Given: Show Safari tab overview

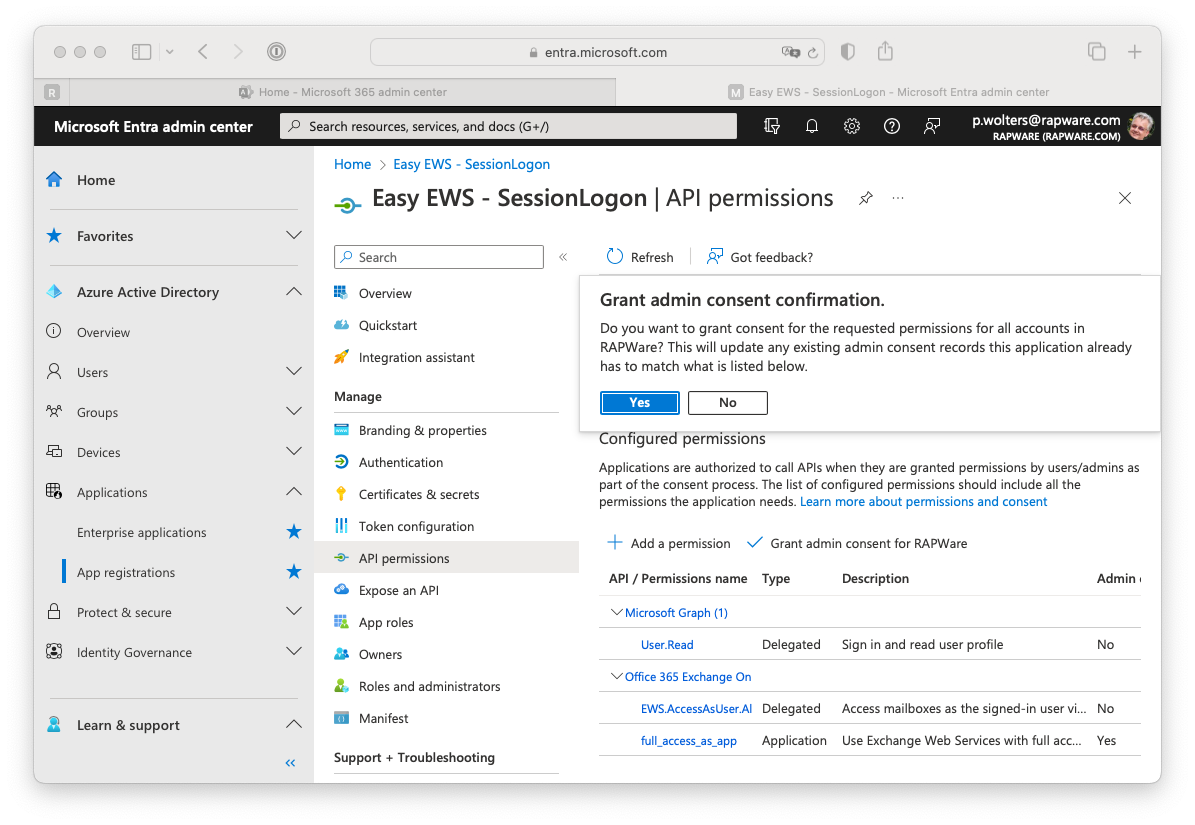Looking at the screenshot, I should pos(1097,52).
